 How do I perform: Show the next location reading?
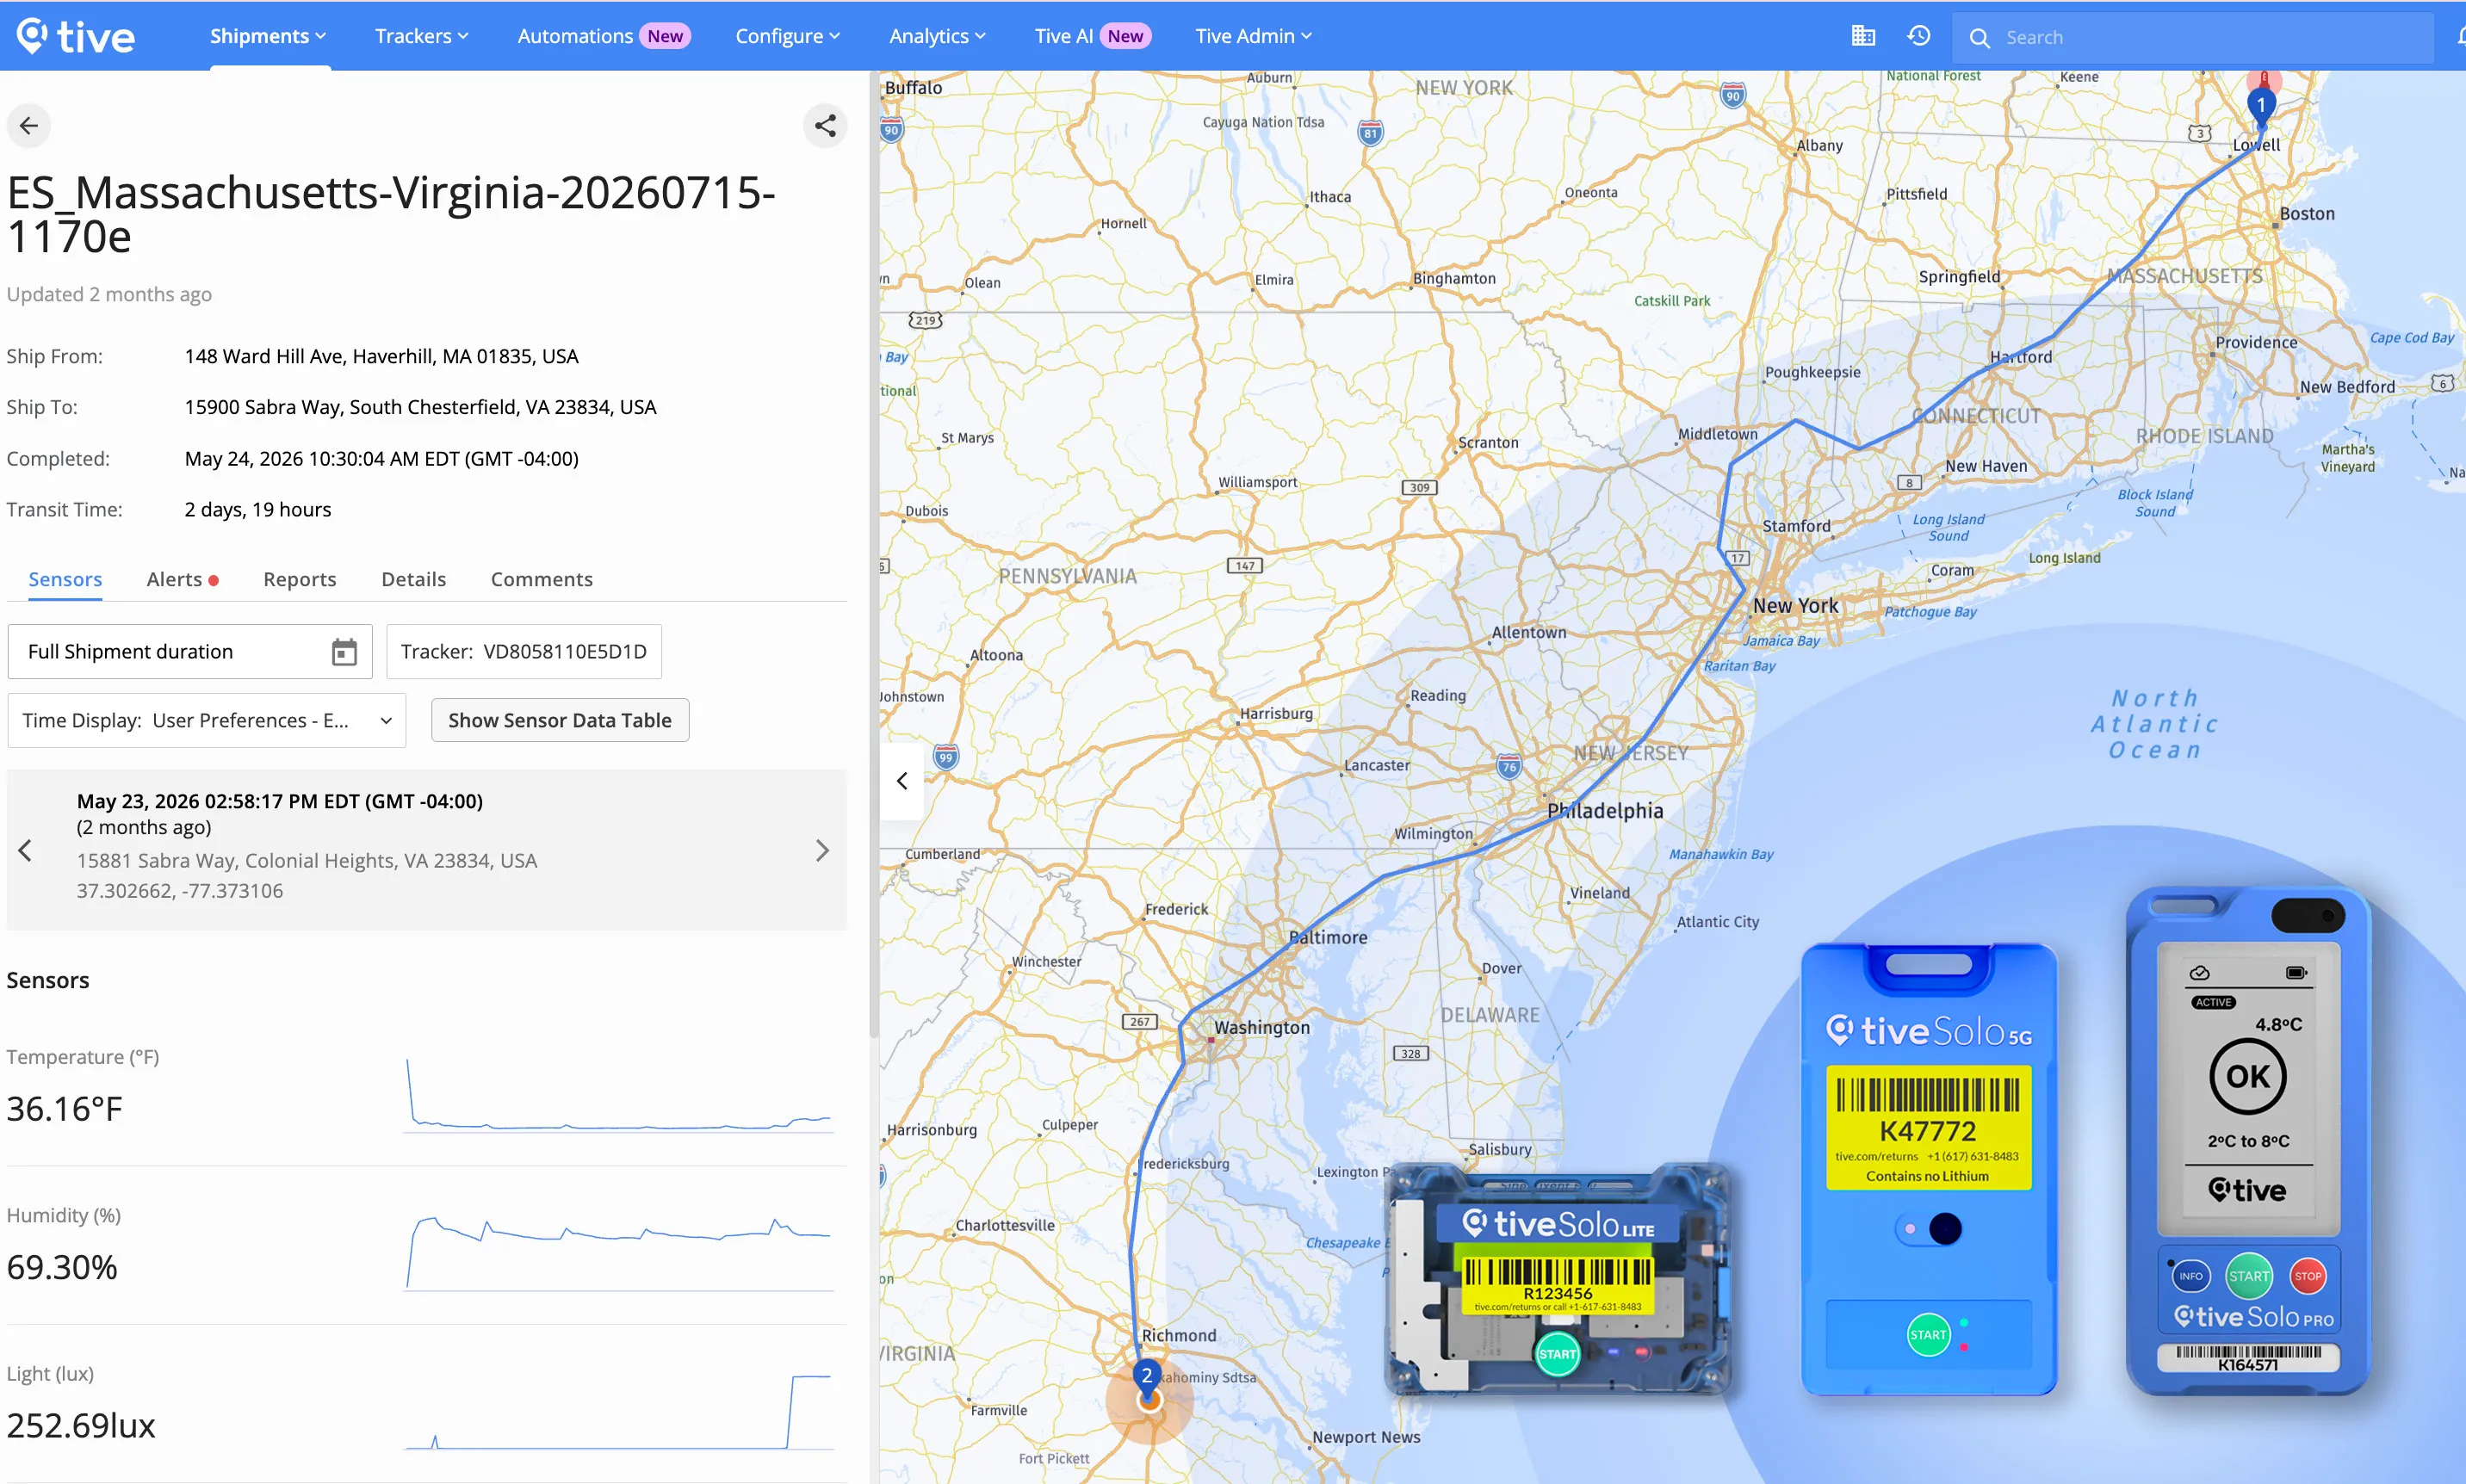pyautogui.click(x=822, y=851)
